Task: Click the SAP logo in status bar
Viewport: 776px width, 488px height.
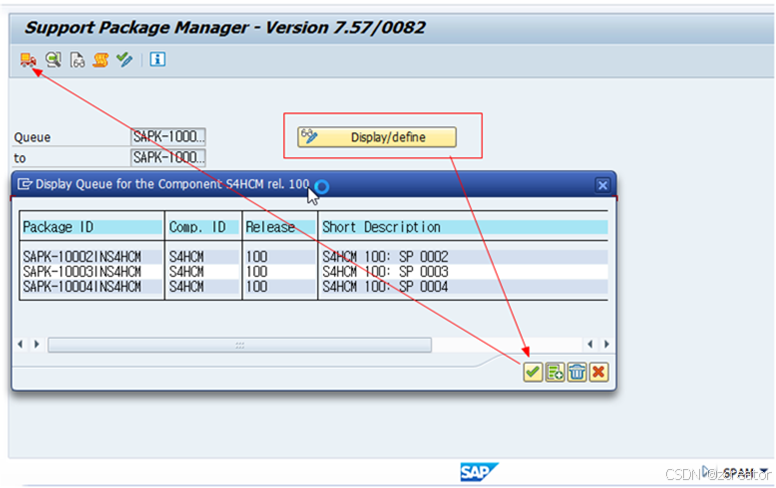Action: [479, 472]
